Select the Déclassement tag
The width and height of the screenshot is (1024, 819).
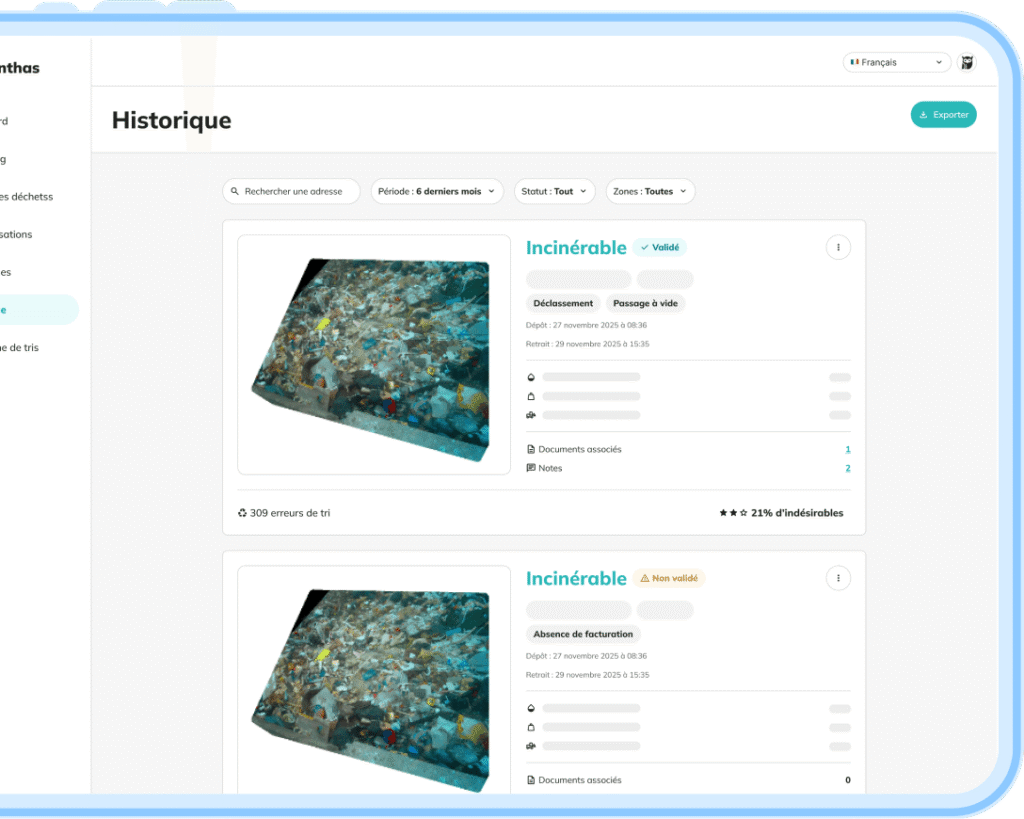pyautogui.click(x=563, y=303)
